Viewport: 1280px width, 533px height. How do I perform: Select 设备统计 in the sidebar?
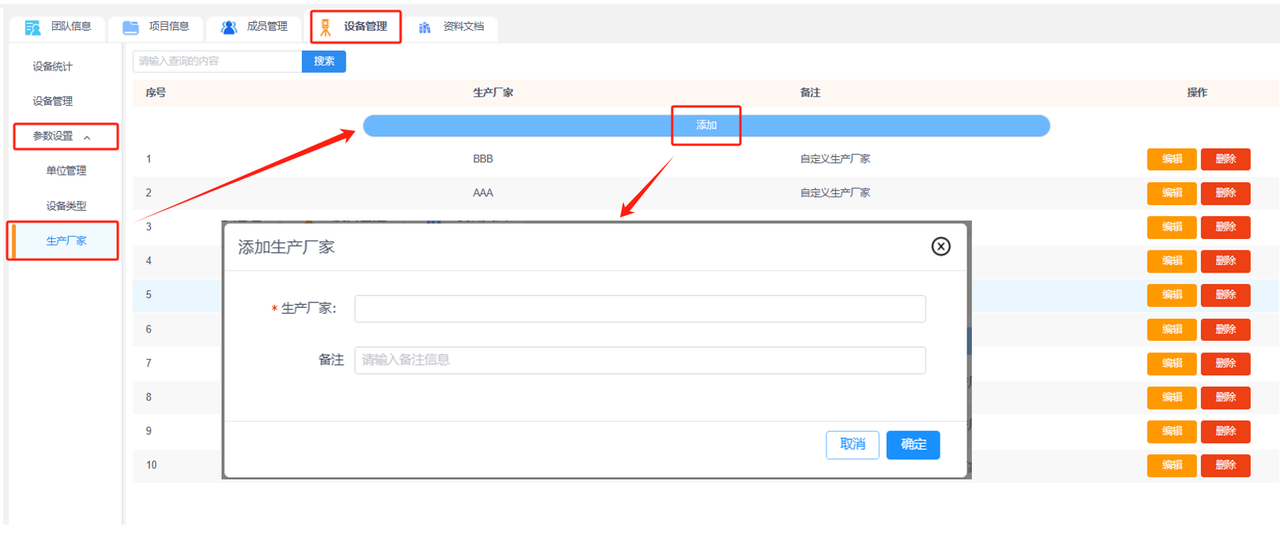[52, 67]
